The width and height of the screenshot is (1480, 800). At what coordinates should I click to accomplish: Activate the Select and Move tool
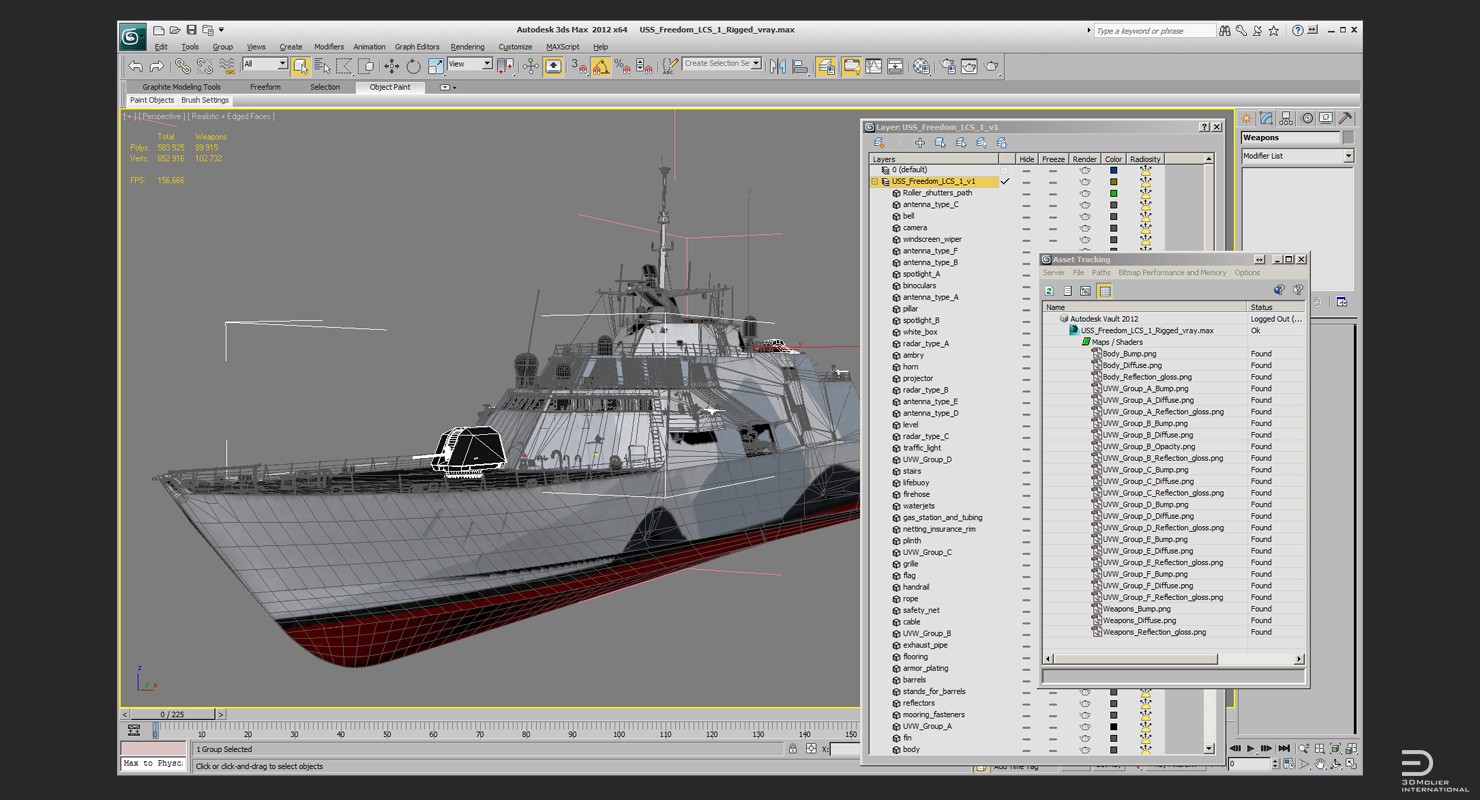(391, 66)
